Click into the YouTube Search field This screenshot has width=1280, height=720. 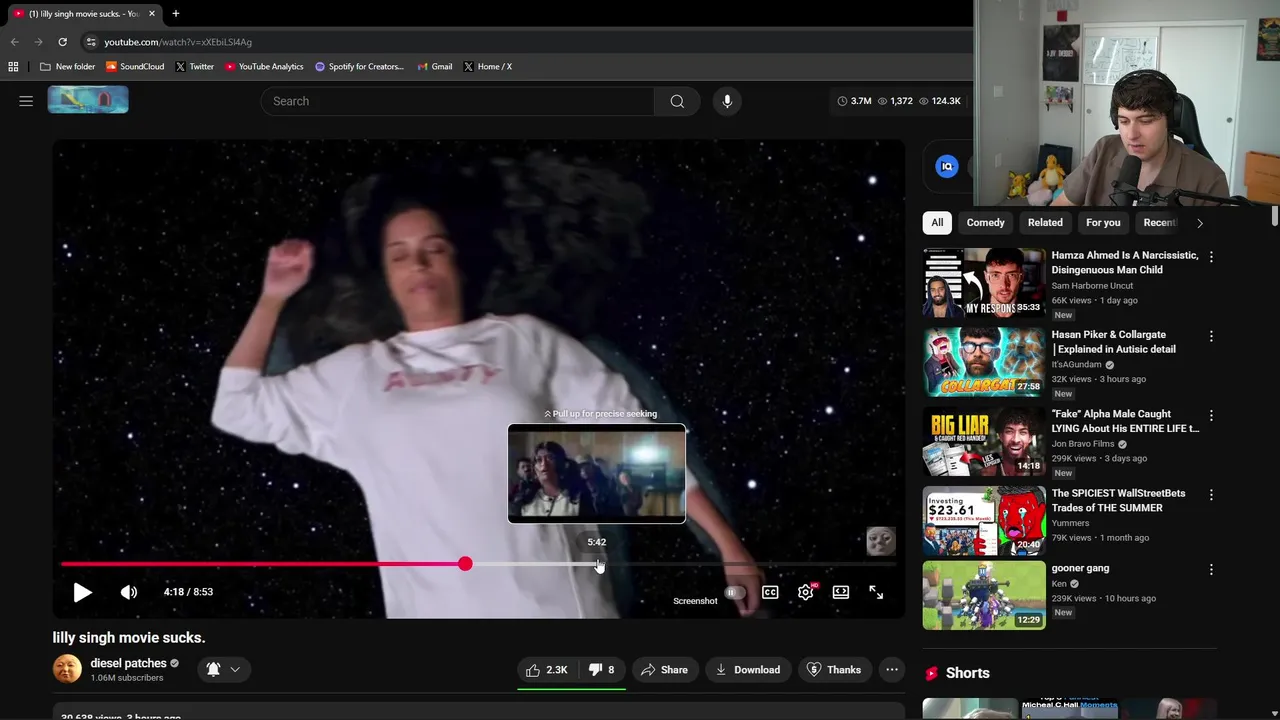pos(458,101)
